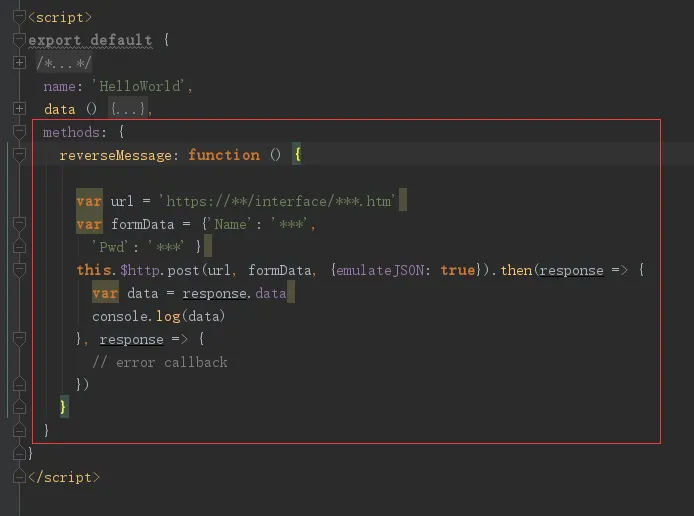
Task: Click fold-end marker beside export default closing brace
Action: pyautogui.click(x=19, y=453)
